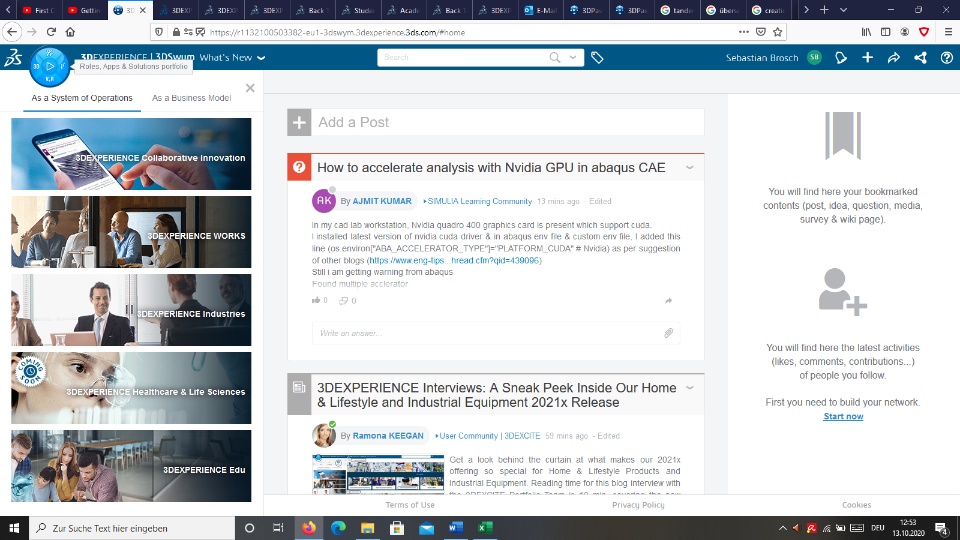Switch to the E-Mail browser tab
This screenshot has width=960, height=540.
coord(541,10)
